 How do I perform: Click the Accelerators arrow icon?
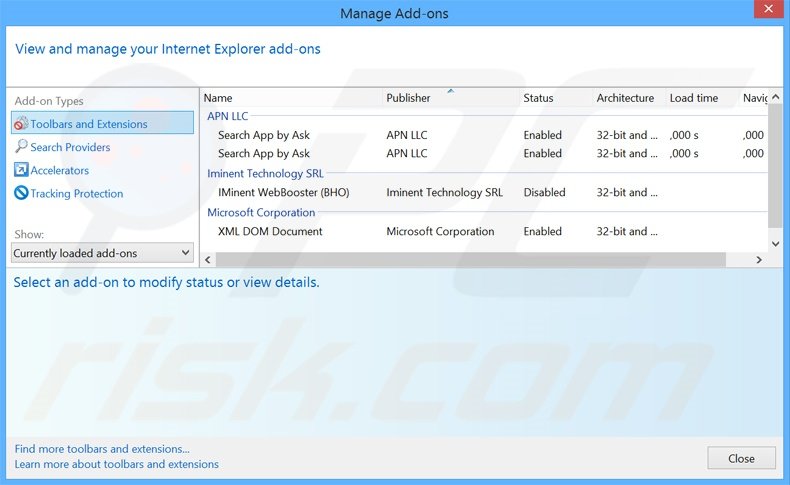[21, 170]
